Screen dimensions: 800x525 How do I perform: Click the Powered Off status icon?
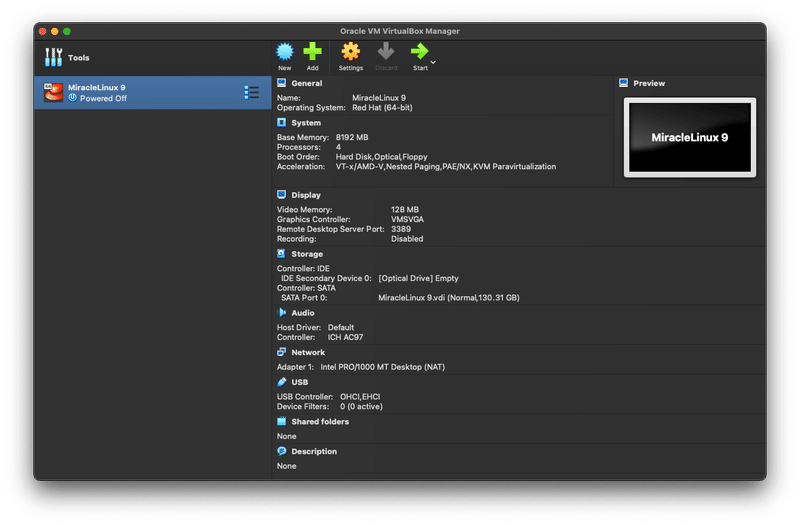pyautogui.click(x=72, y=97)
